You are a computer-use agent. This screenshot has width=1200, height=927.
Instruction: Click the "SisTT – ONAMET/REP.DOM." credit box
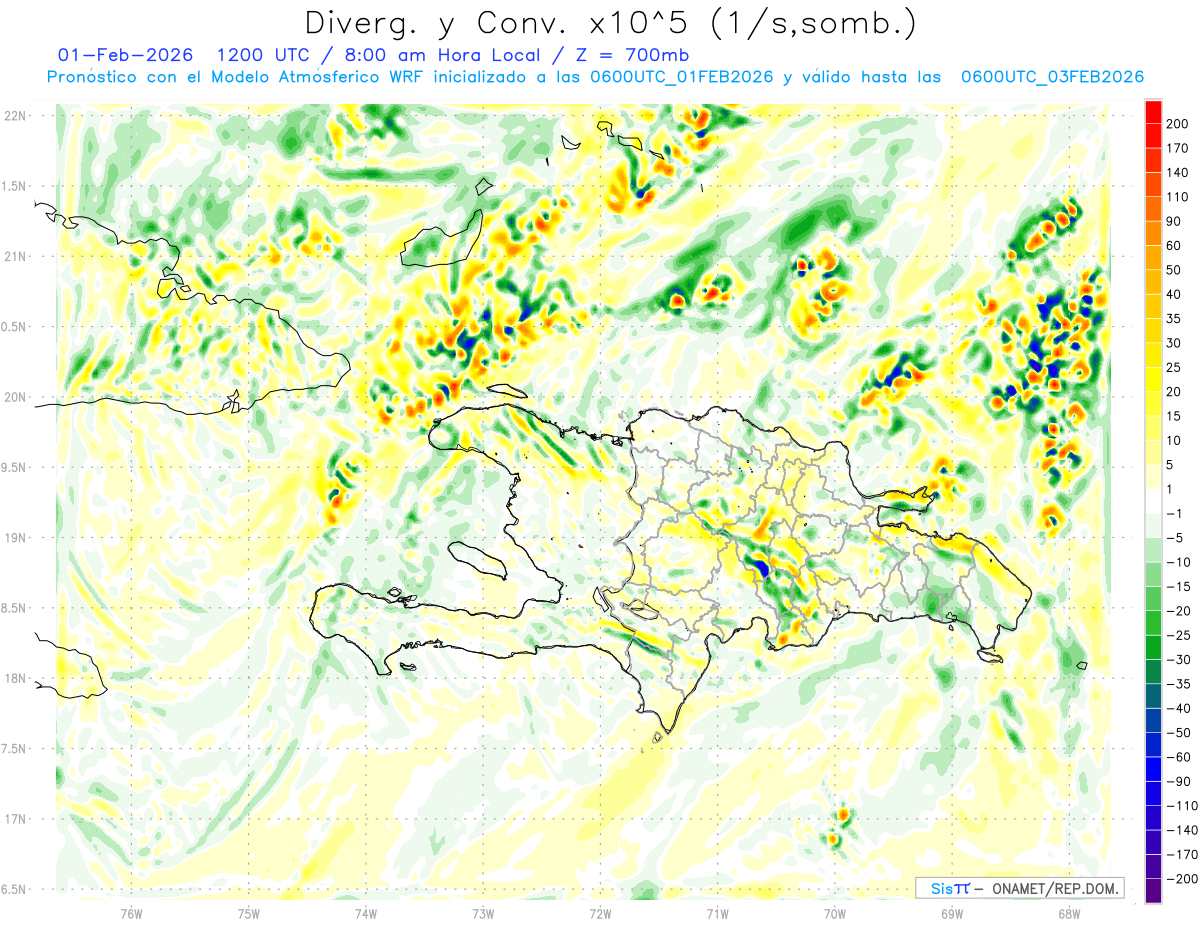pos(1020,888)
